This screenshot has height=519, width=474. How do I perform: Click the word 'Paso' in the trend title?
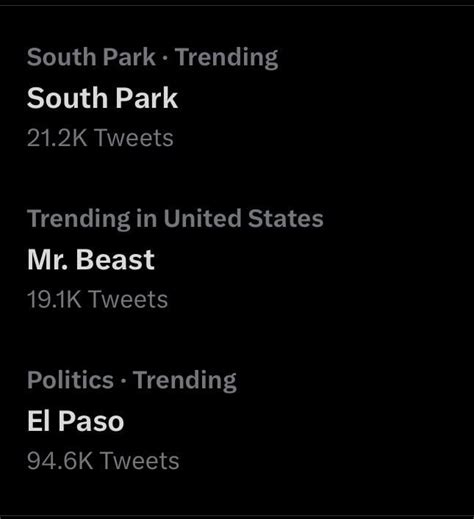click(91, 421)
